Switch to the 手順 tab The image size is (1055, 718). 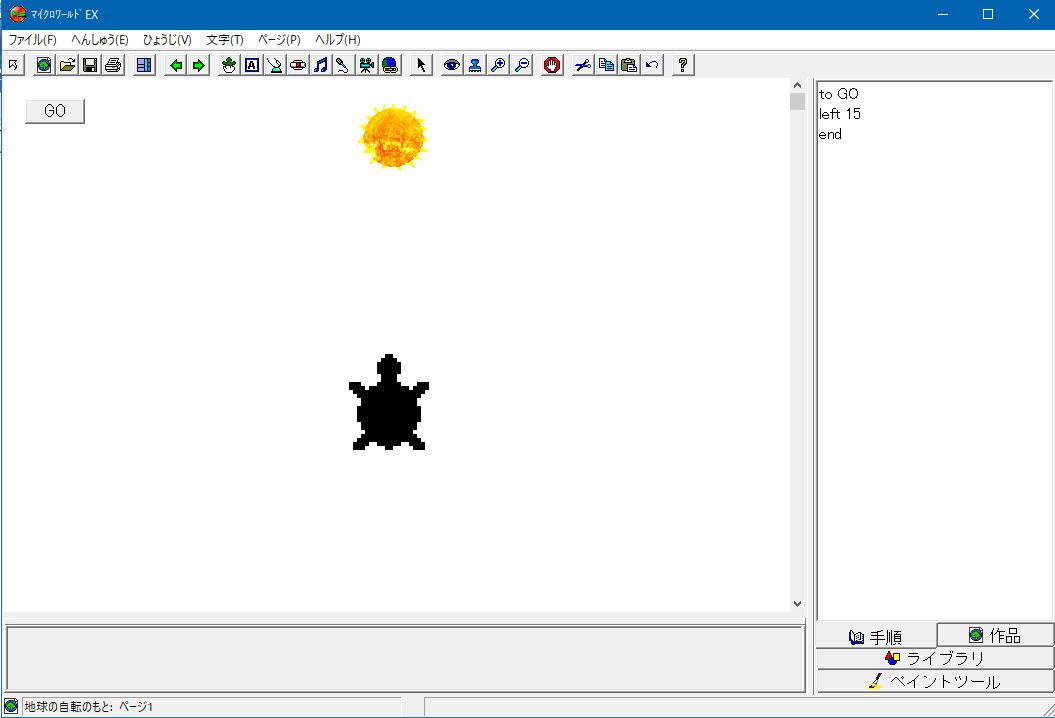875,637
